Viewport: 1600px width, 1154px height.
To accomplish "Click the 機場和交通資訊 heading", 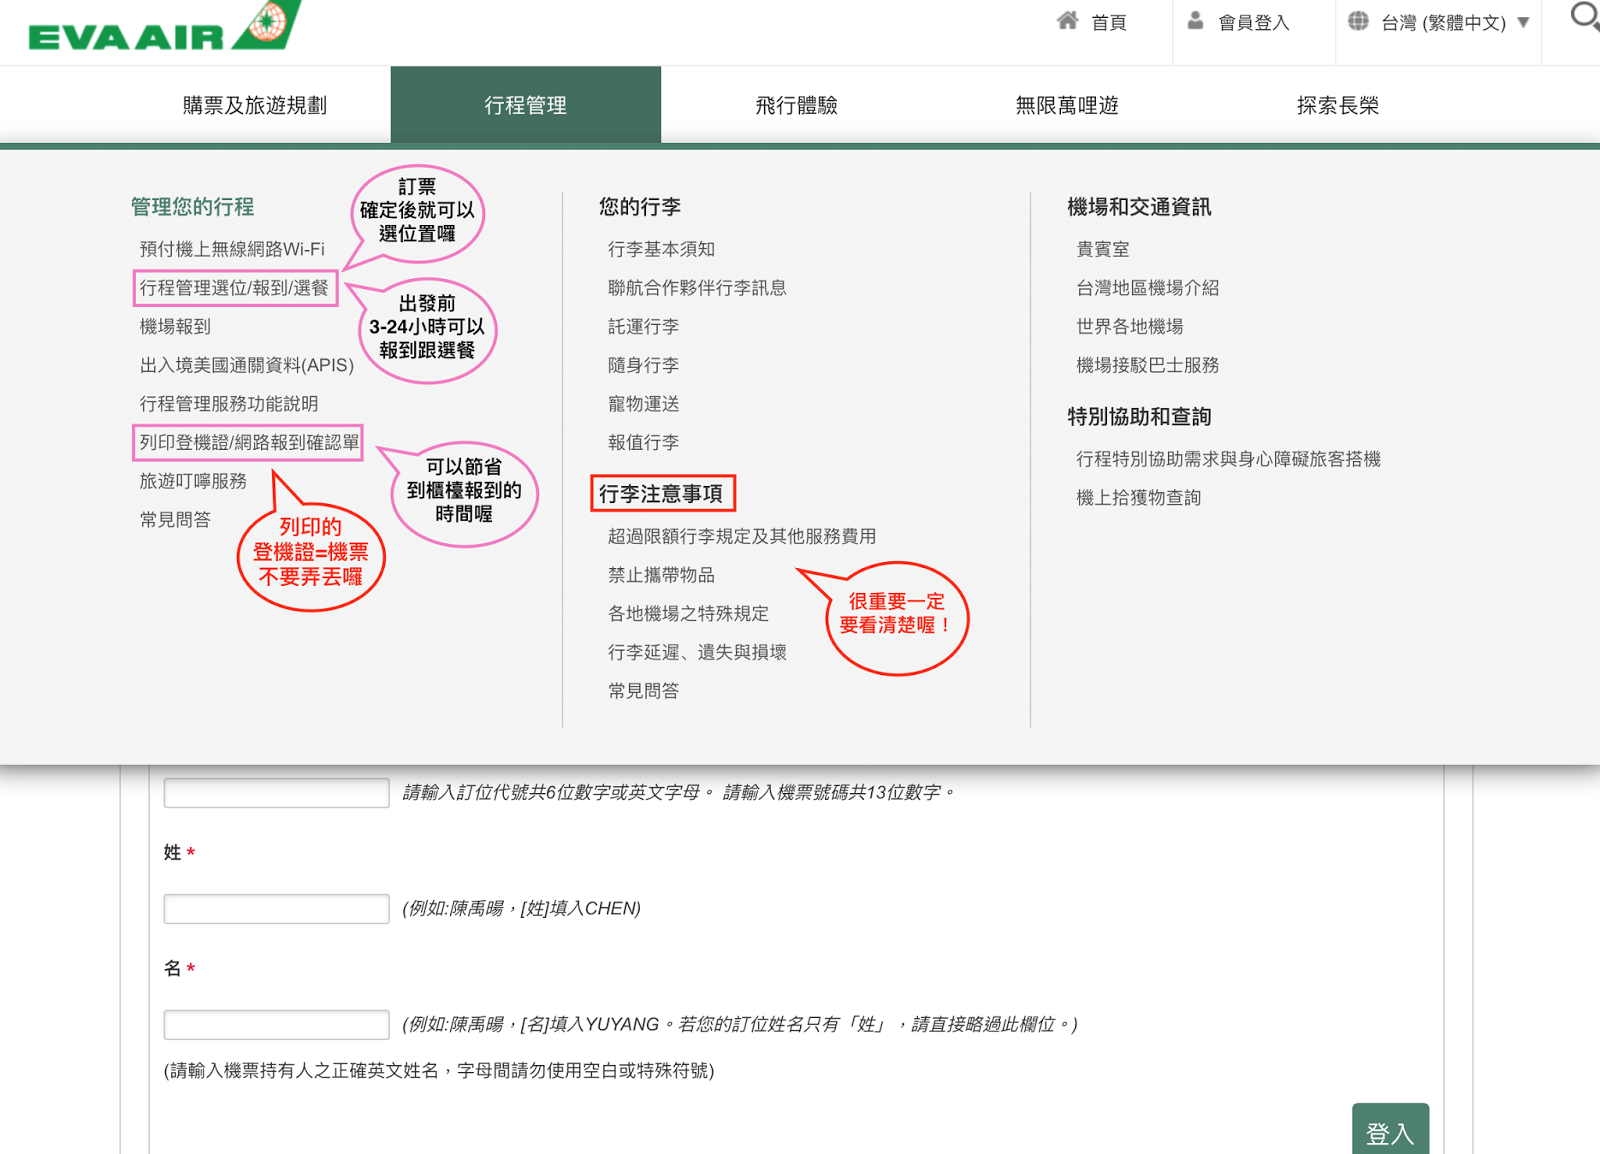I will click(1139, 207).
